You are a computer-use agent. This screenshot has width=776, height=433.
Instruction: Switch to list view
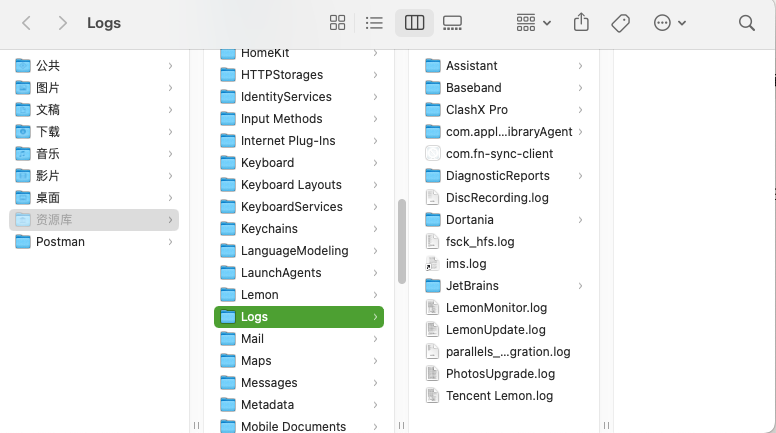click(x=374, y=23)
